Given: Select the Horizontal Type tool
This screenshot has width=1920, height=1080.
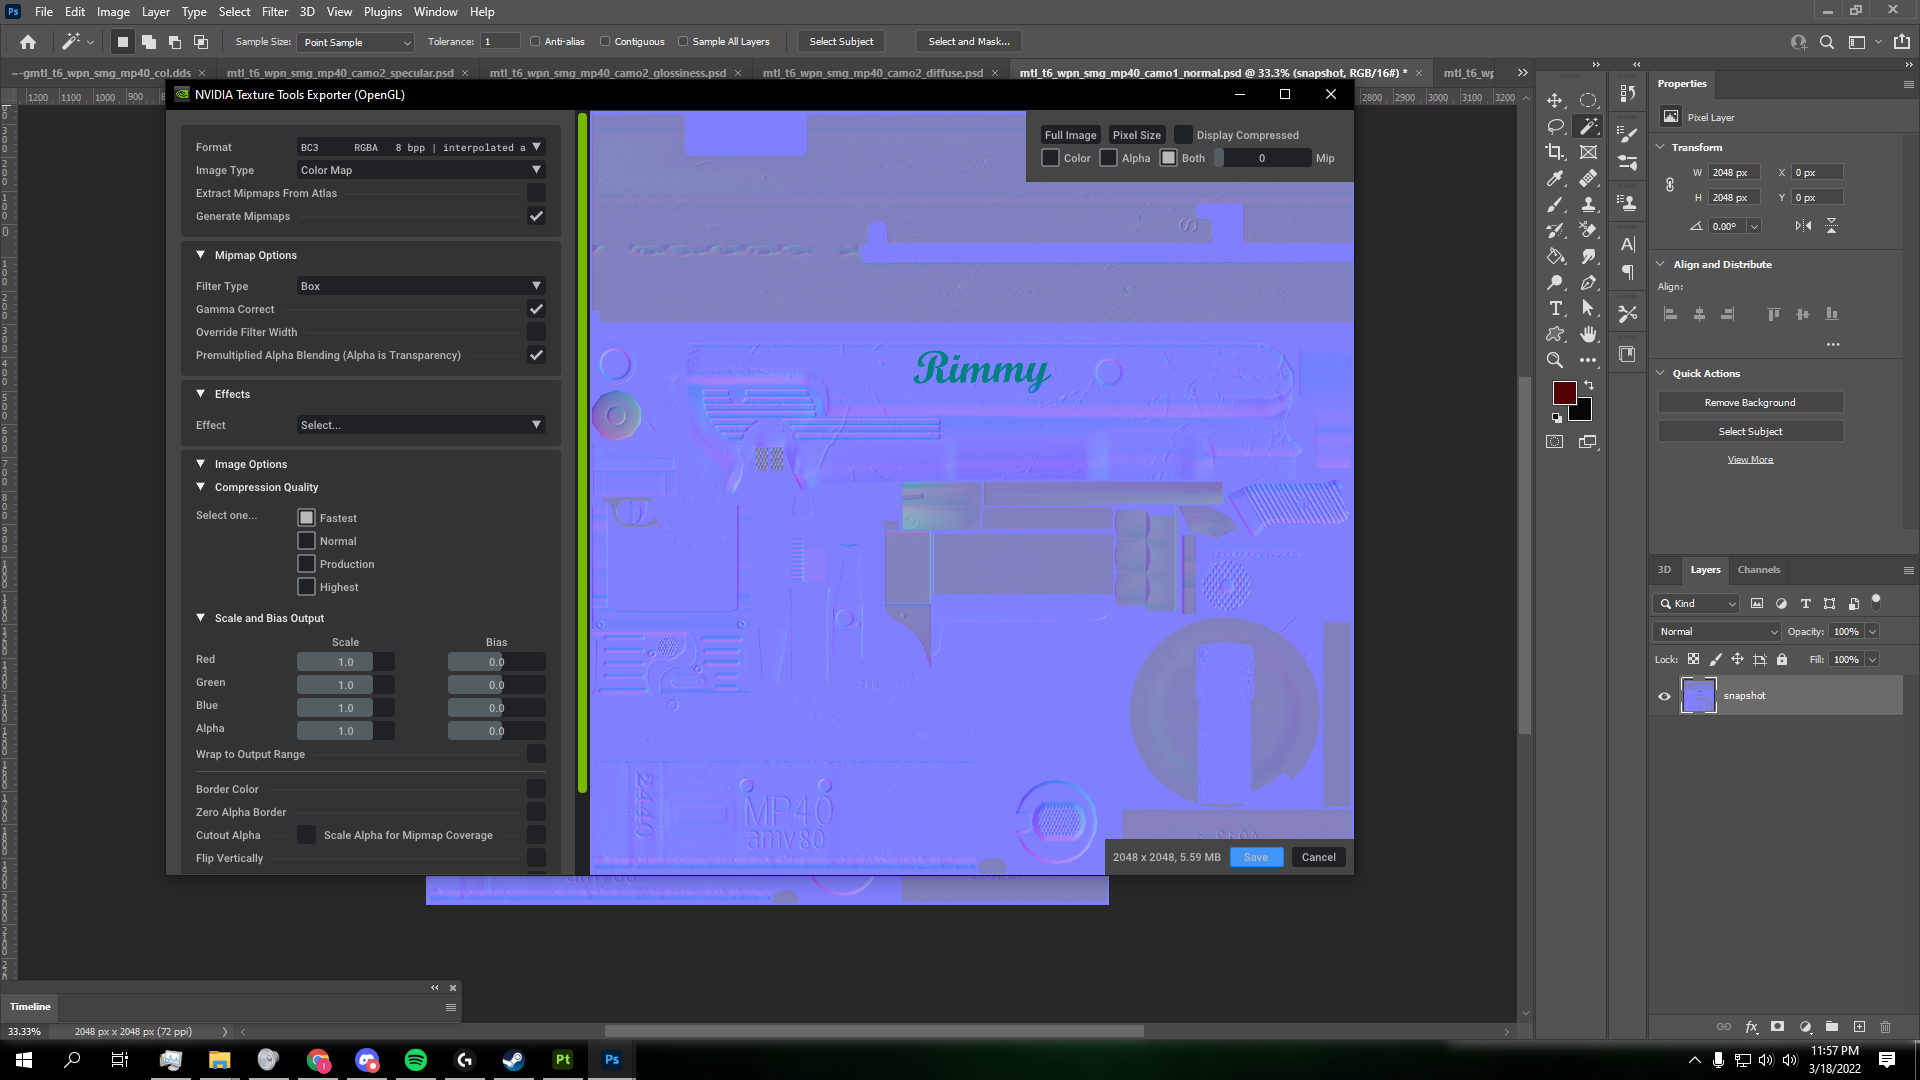Looking at the screenshot, I should pyautogui.click(x=1555, y=308).
